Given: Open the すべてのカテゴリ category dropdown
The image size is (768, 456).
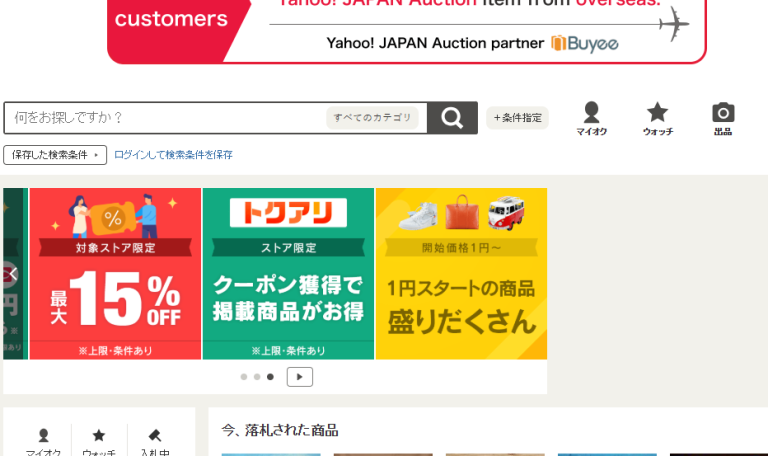Looking at the screenshot, I should 372,118.
